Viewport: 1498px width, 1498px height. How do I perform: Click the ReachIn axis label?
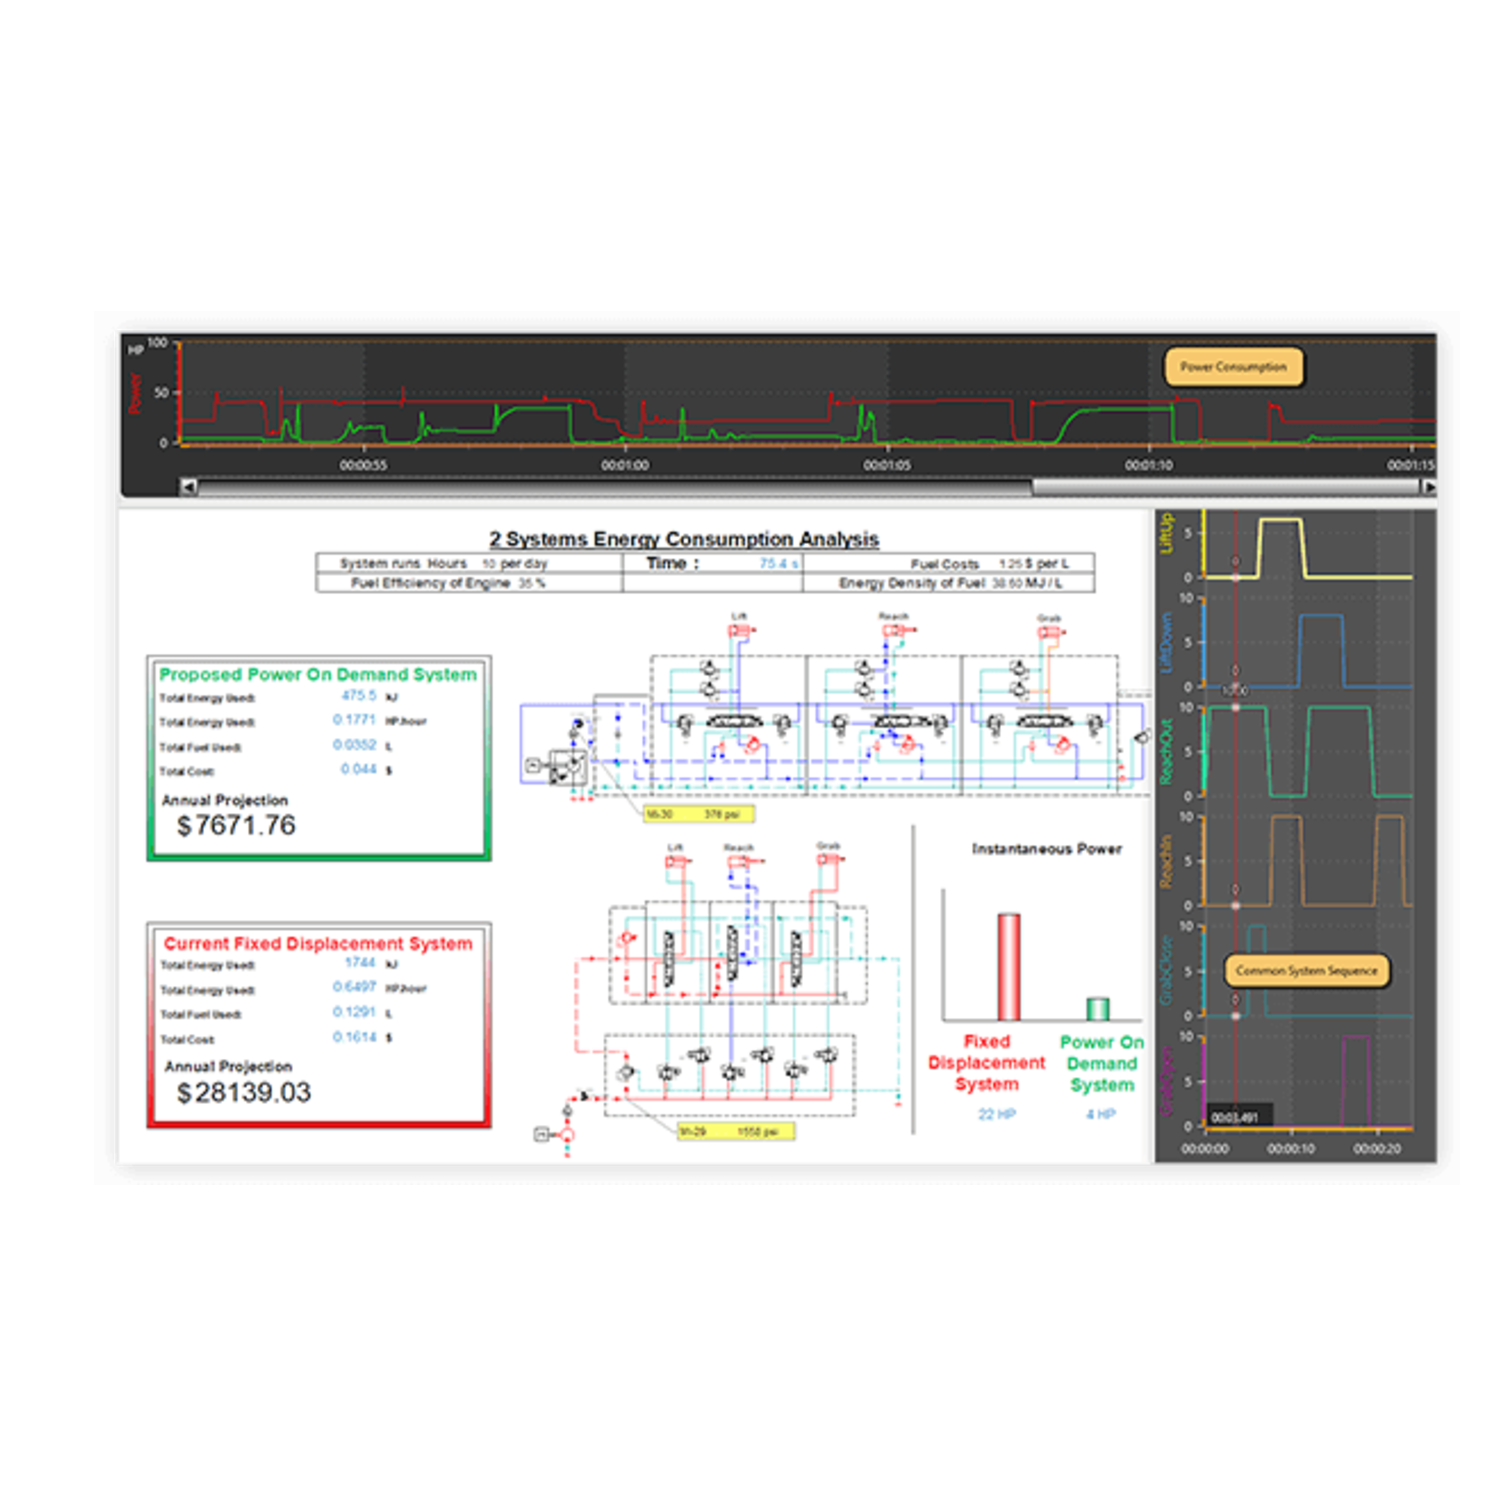[x=1165, y=862]
